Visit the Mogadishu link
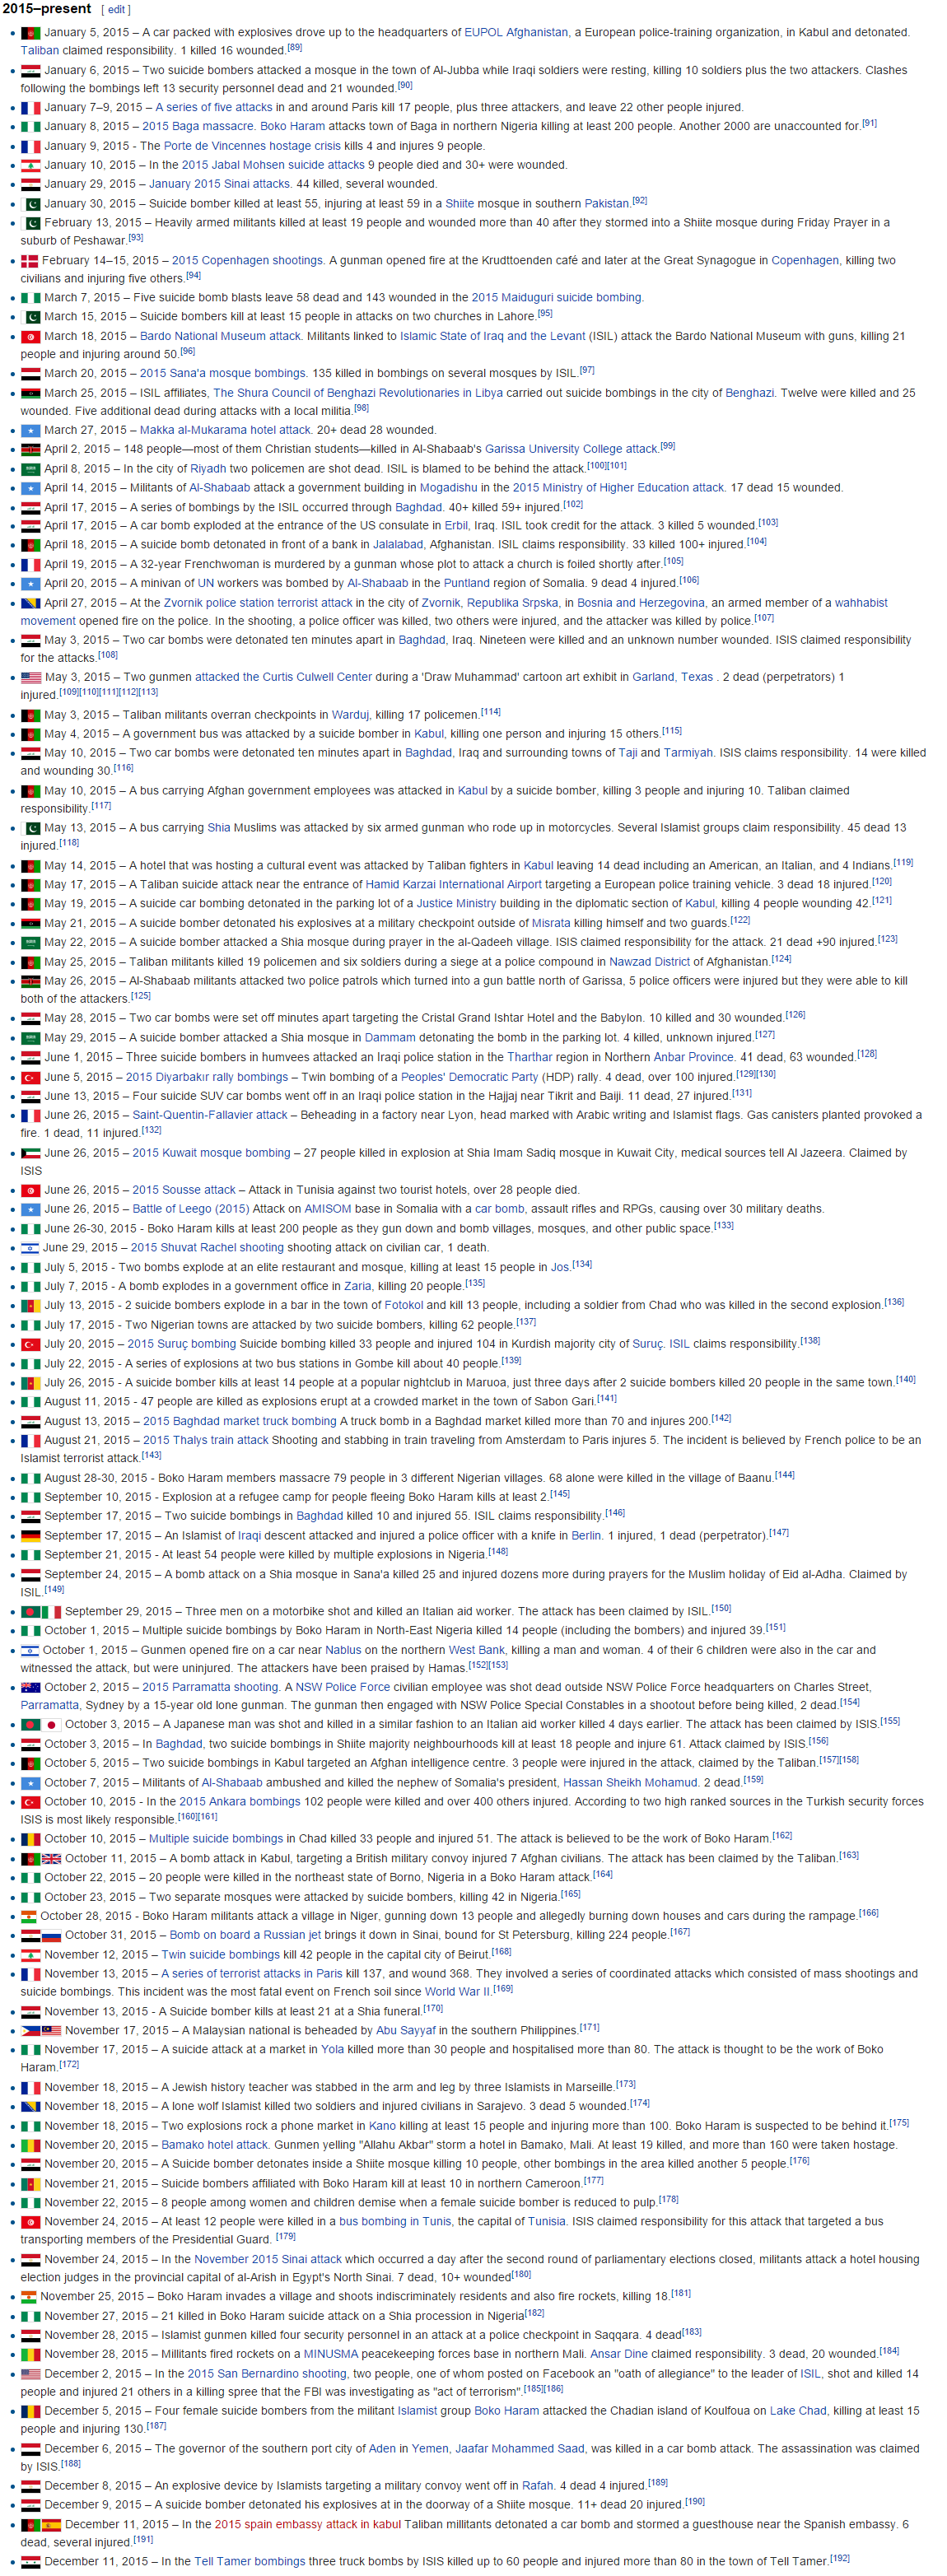The height and width of the screenshot is (2576, 947). point(448,488)
